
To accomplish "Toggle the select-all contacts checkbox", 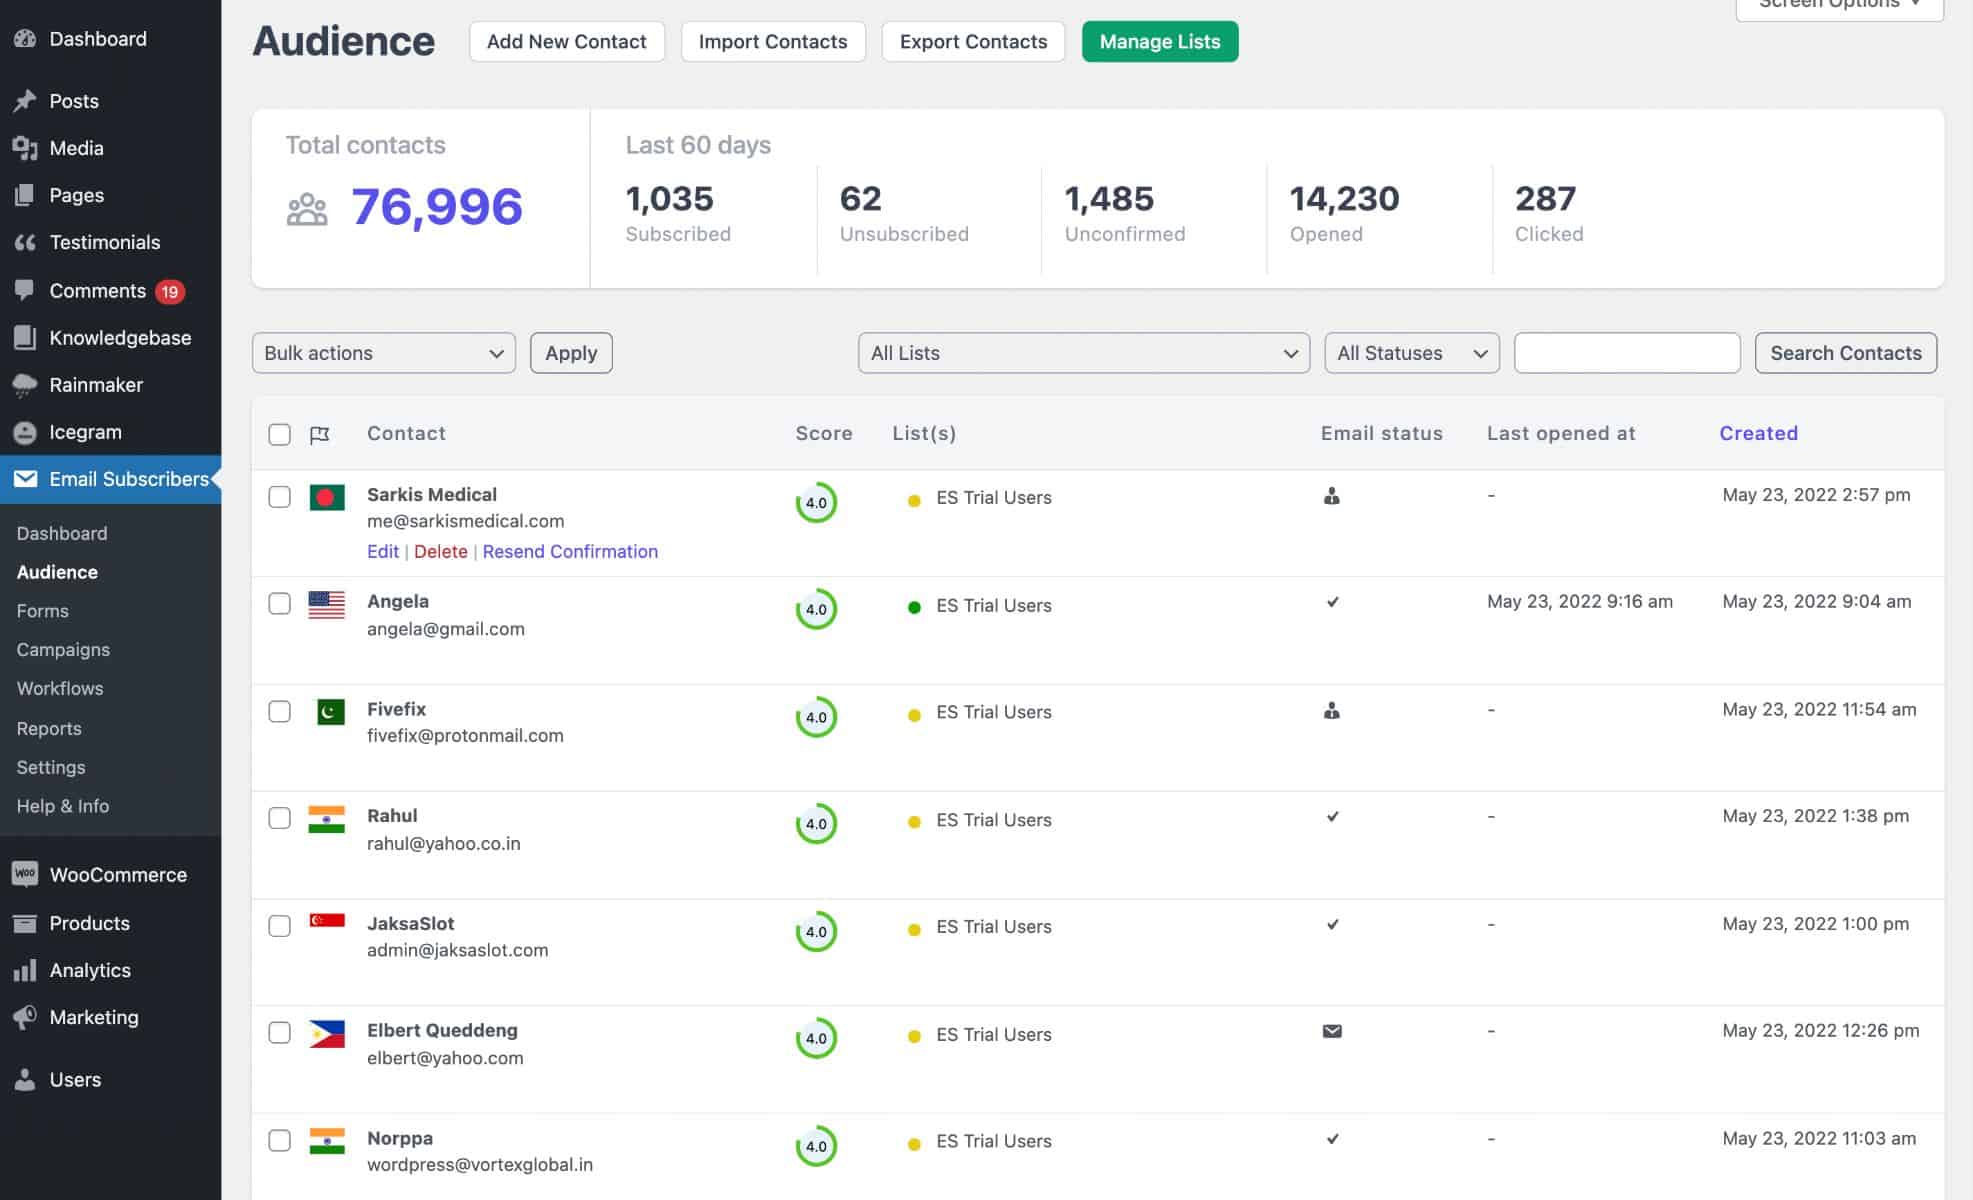I will click(x=280, y=433).
